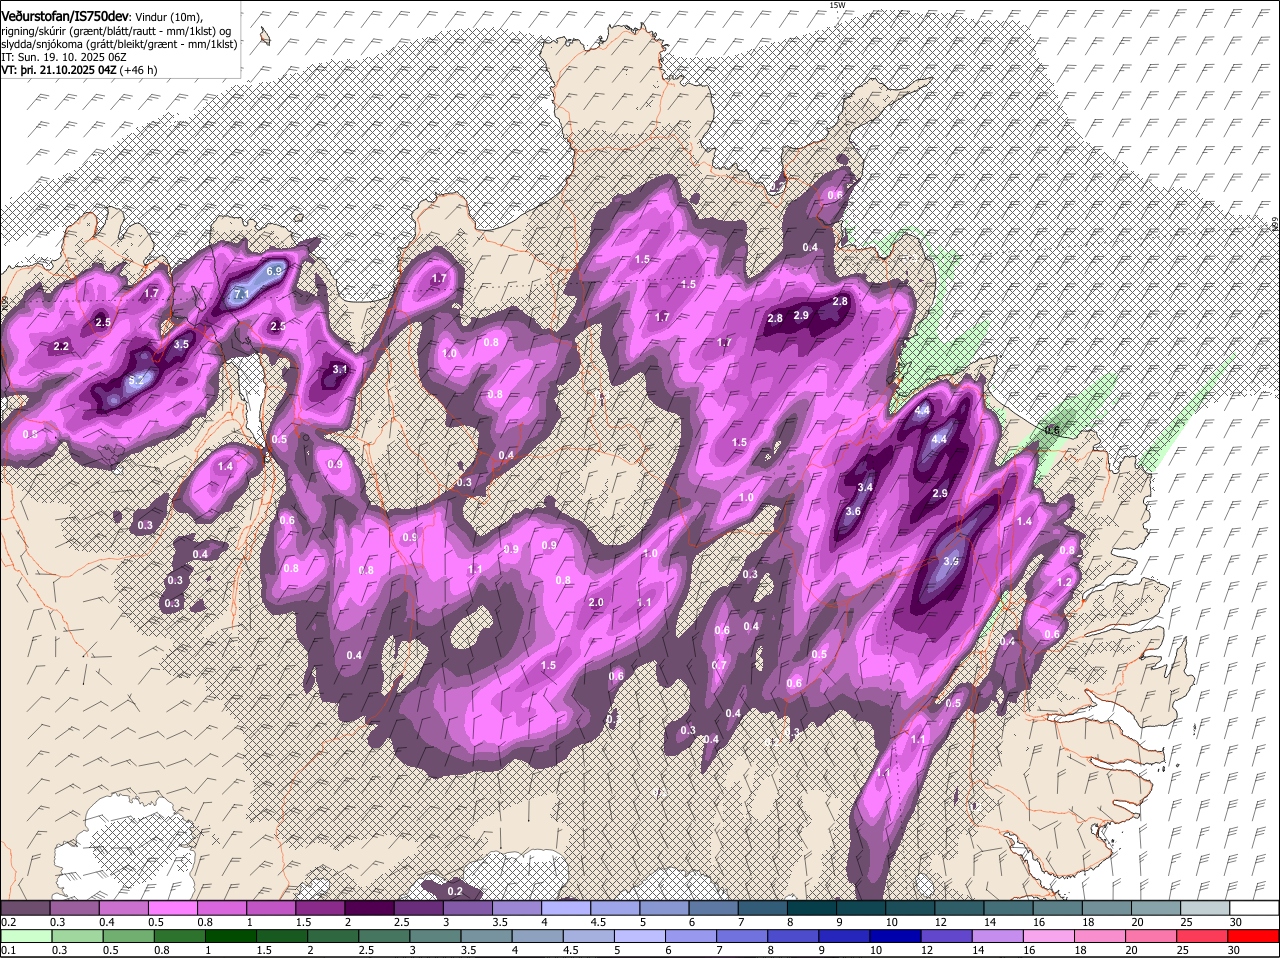
Task: Select the 2.0 value label on the map
Action: 596,602
